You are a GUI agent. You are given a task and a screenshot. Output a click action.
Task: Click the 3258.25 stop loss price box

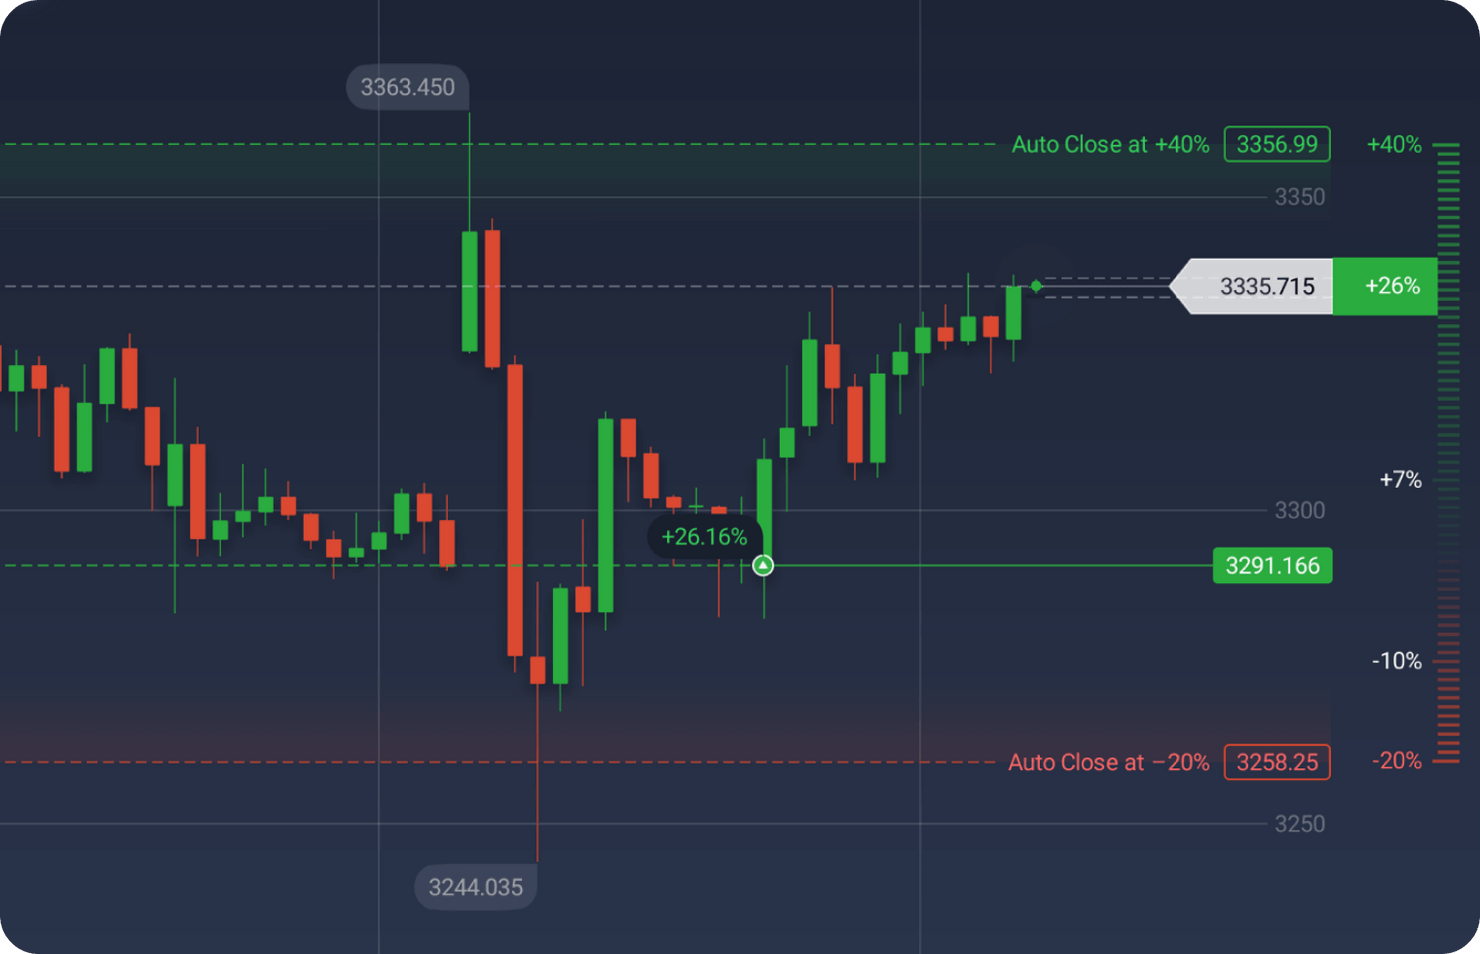[1277, 762]
